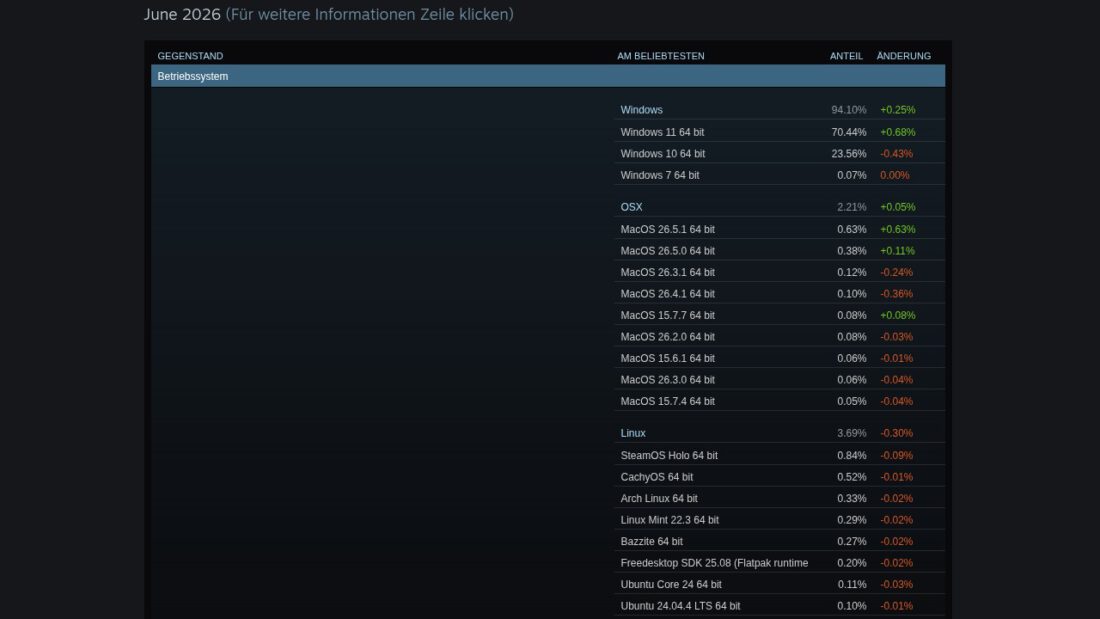This screenshot has width=1100, height=619.
Task: Select the Windows group row
Action: tap(779, 110)
